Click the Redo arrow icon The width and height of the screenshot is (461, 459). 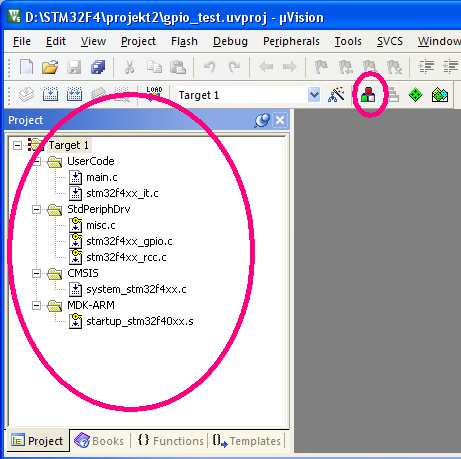coord(234,67)
